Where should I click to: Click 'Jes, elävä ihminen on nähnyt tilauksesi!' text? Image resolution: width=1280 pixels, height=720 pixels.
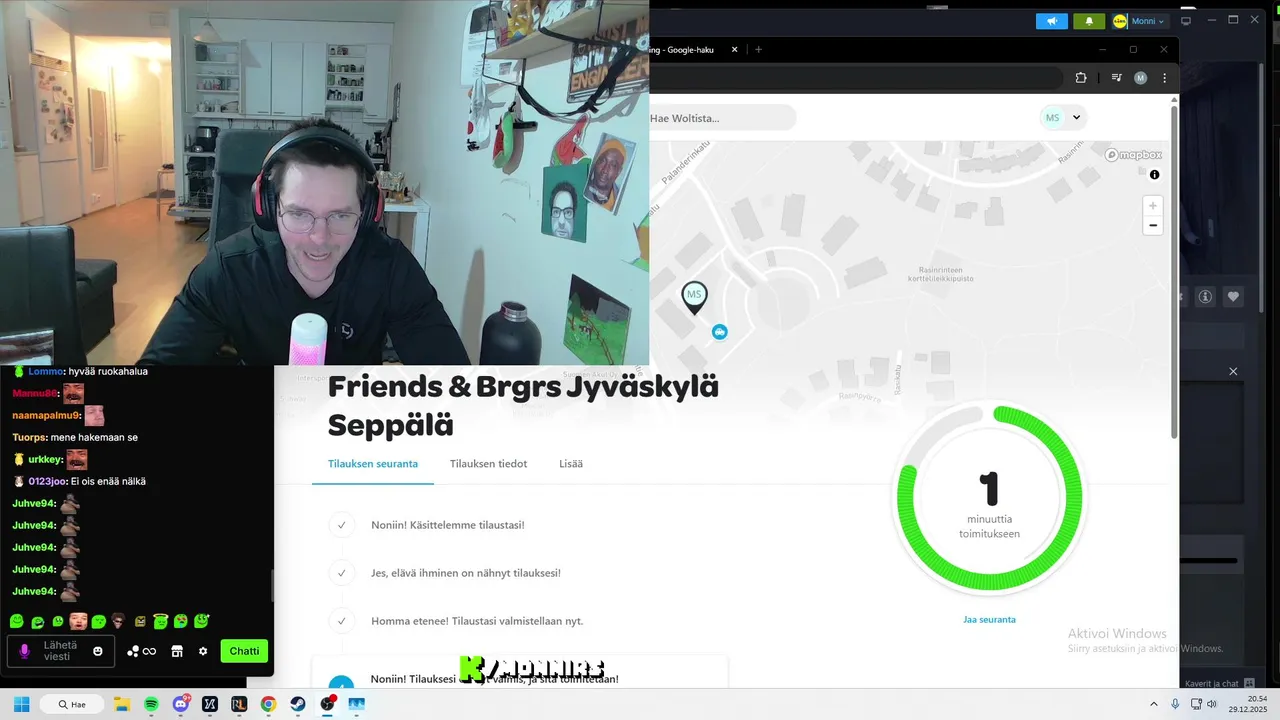[x=466, y=573]
